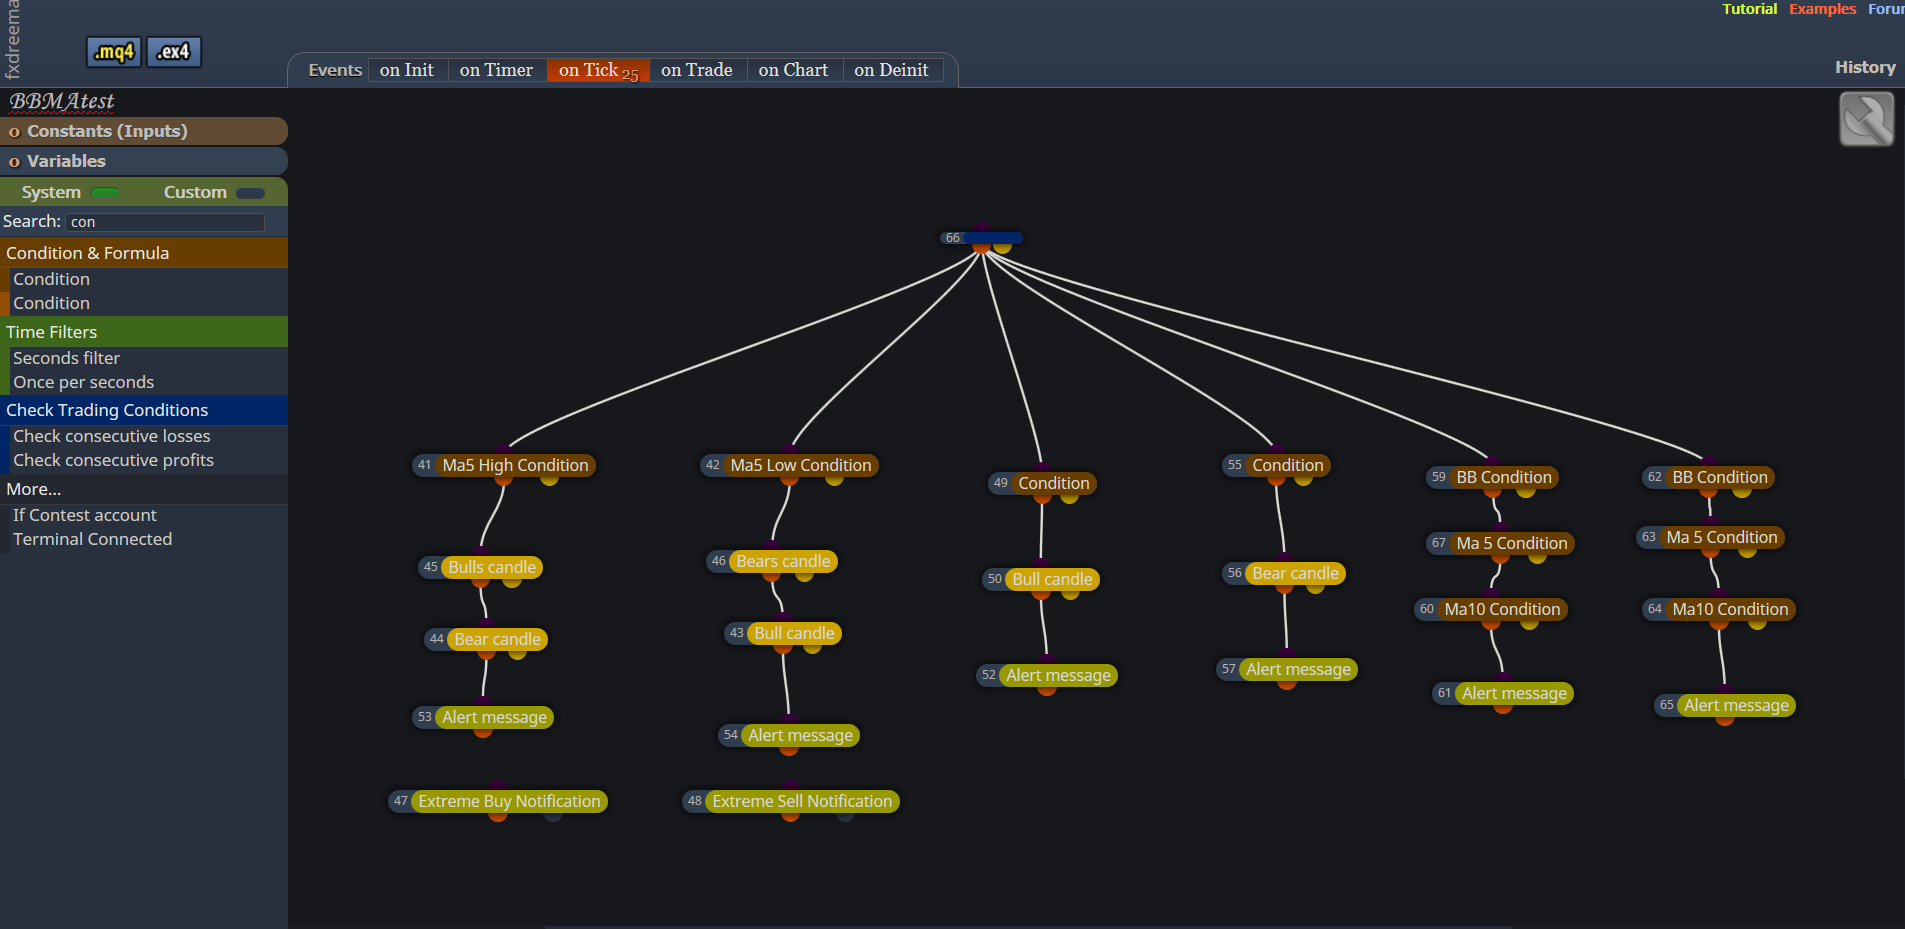Collapse the Time Filters category

[x=144, y=332]
